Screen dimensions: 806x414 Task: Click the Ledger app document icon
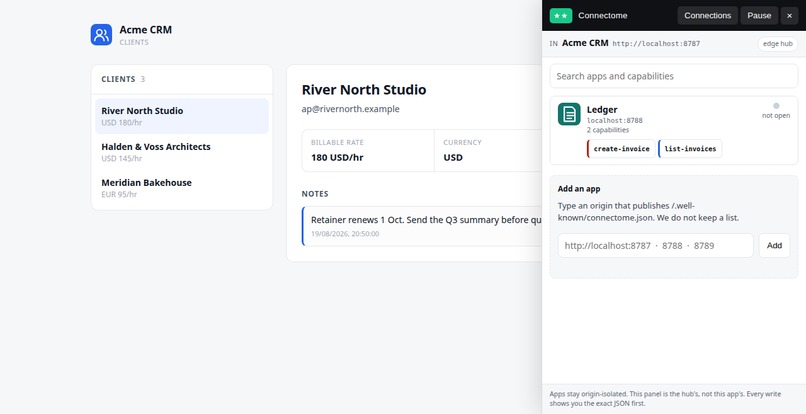click(x=569, y=114)
